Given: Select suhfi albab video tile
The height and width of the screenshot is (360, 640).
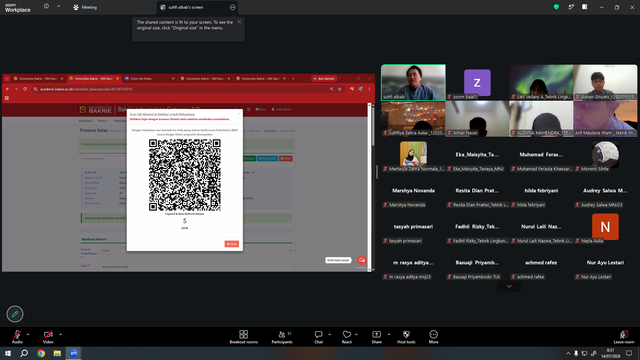Looking at the screenshot, I should click(x=413, y=82).
